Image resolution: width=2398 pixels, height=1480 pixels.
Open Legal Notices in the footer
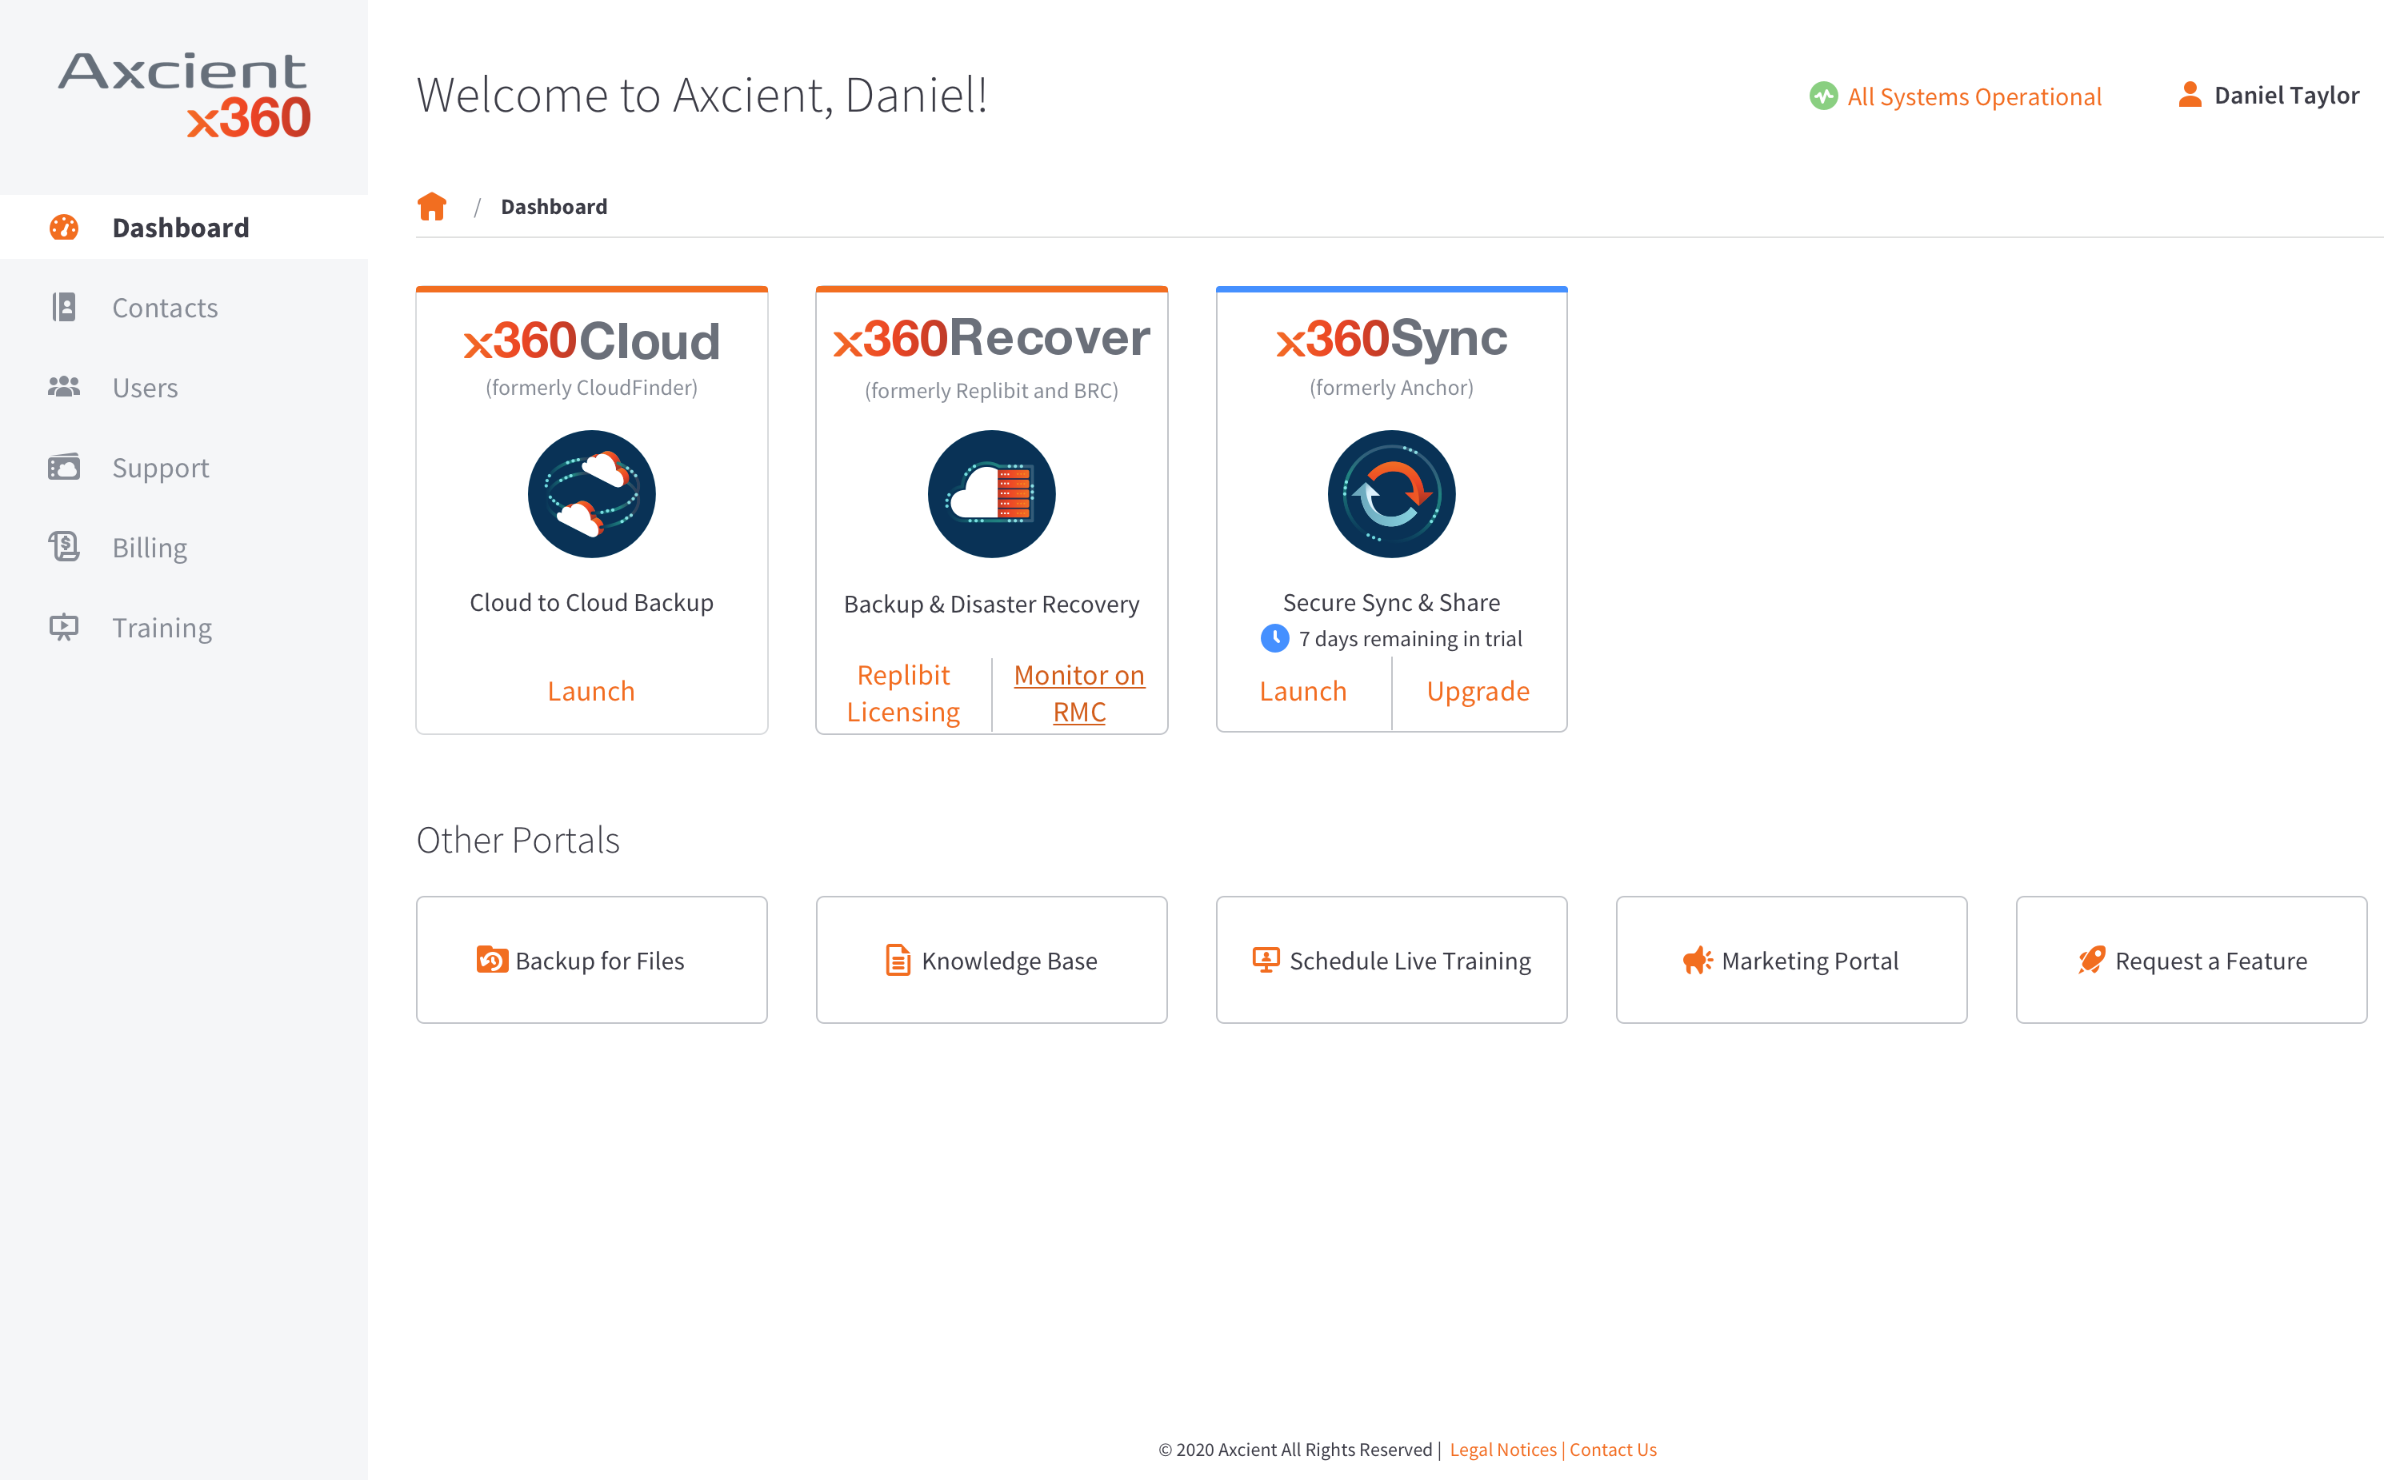coord(1503,1449)
